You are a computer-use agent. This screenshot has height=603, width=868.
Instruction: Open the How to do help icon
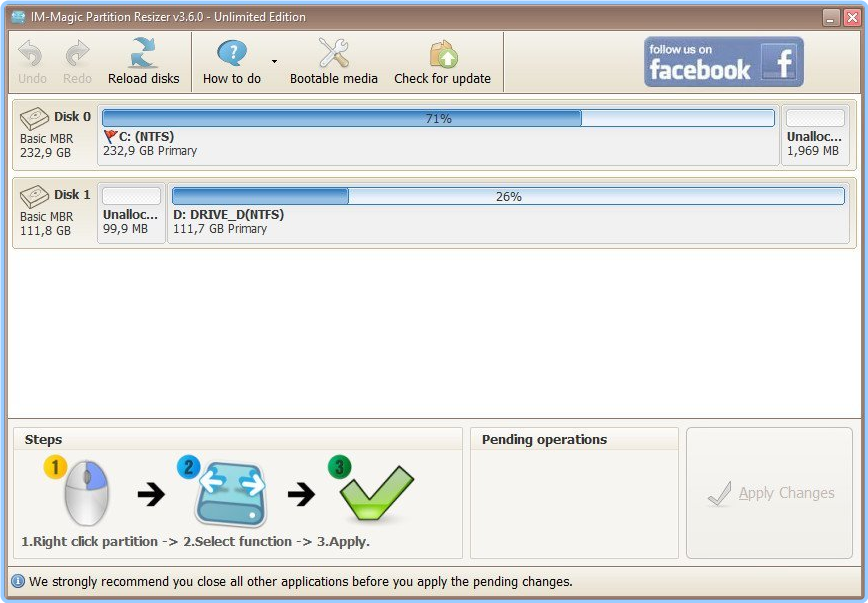coord(231,53)
